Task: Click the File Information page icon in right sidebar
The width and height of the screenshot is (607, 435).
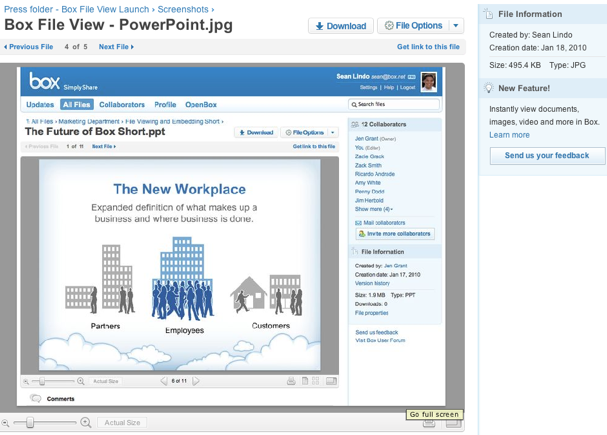Action: tap(489, 14)
